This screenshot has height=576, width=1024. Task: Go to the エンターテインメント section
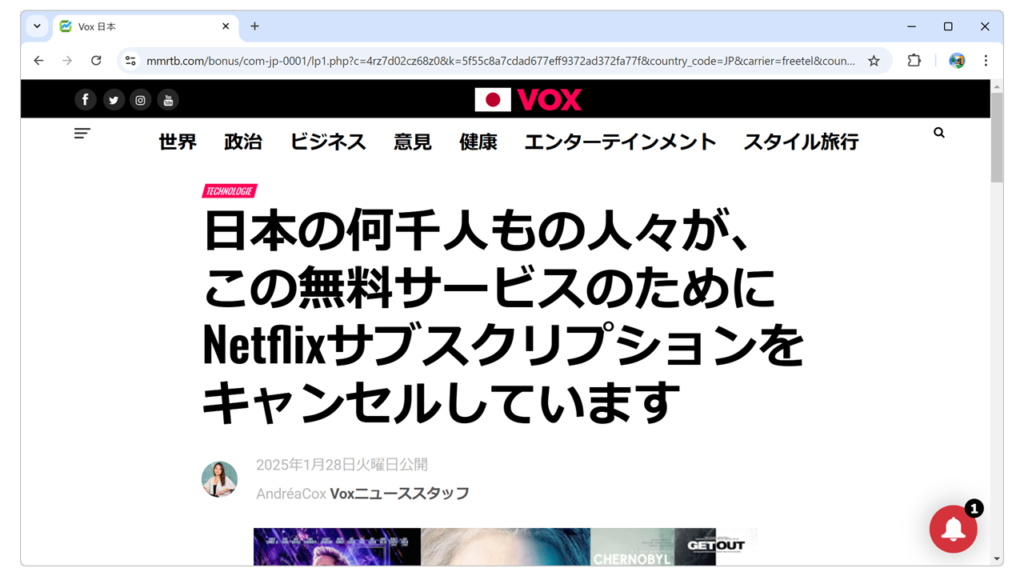click(620, 142)
